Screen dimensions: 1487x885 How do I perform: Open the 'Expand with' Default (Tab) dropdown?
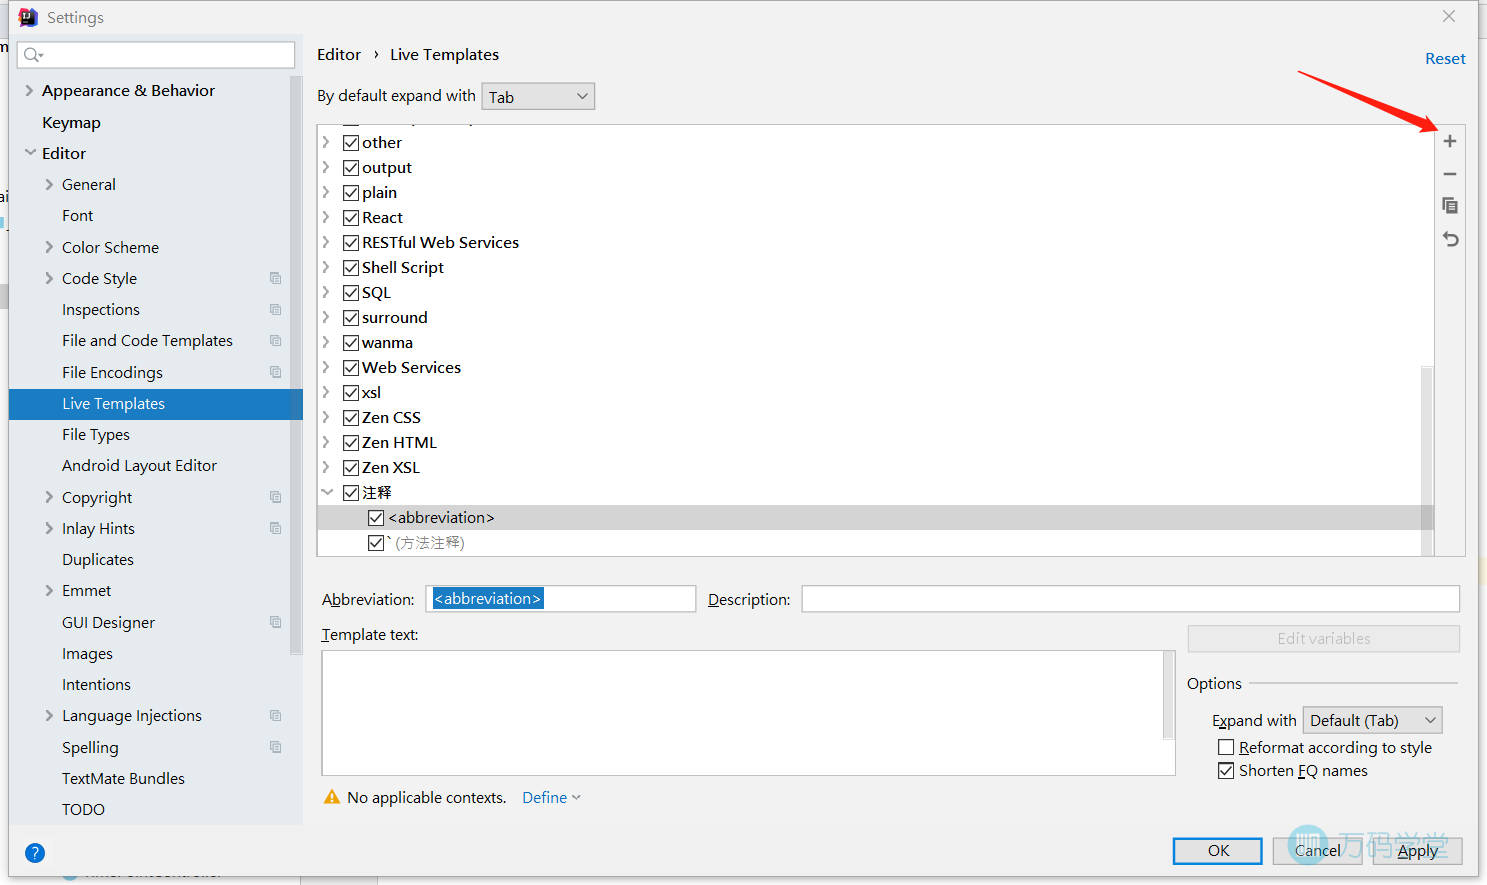1373,720
